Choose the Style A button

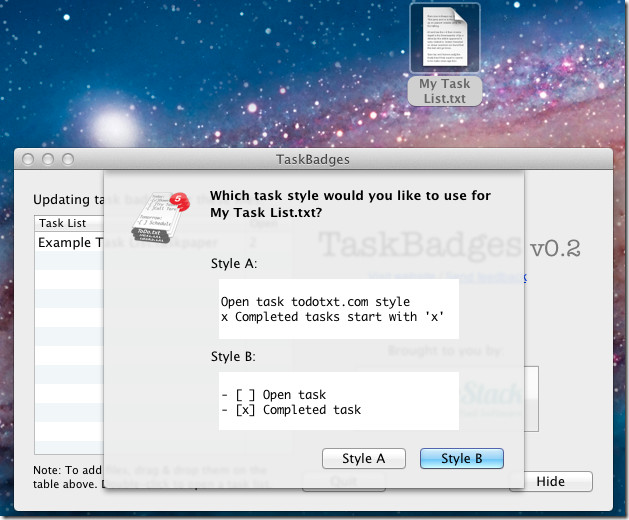point(363,458)
